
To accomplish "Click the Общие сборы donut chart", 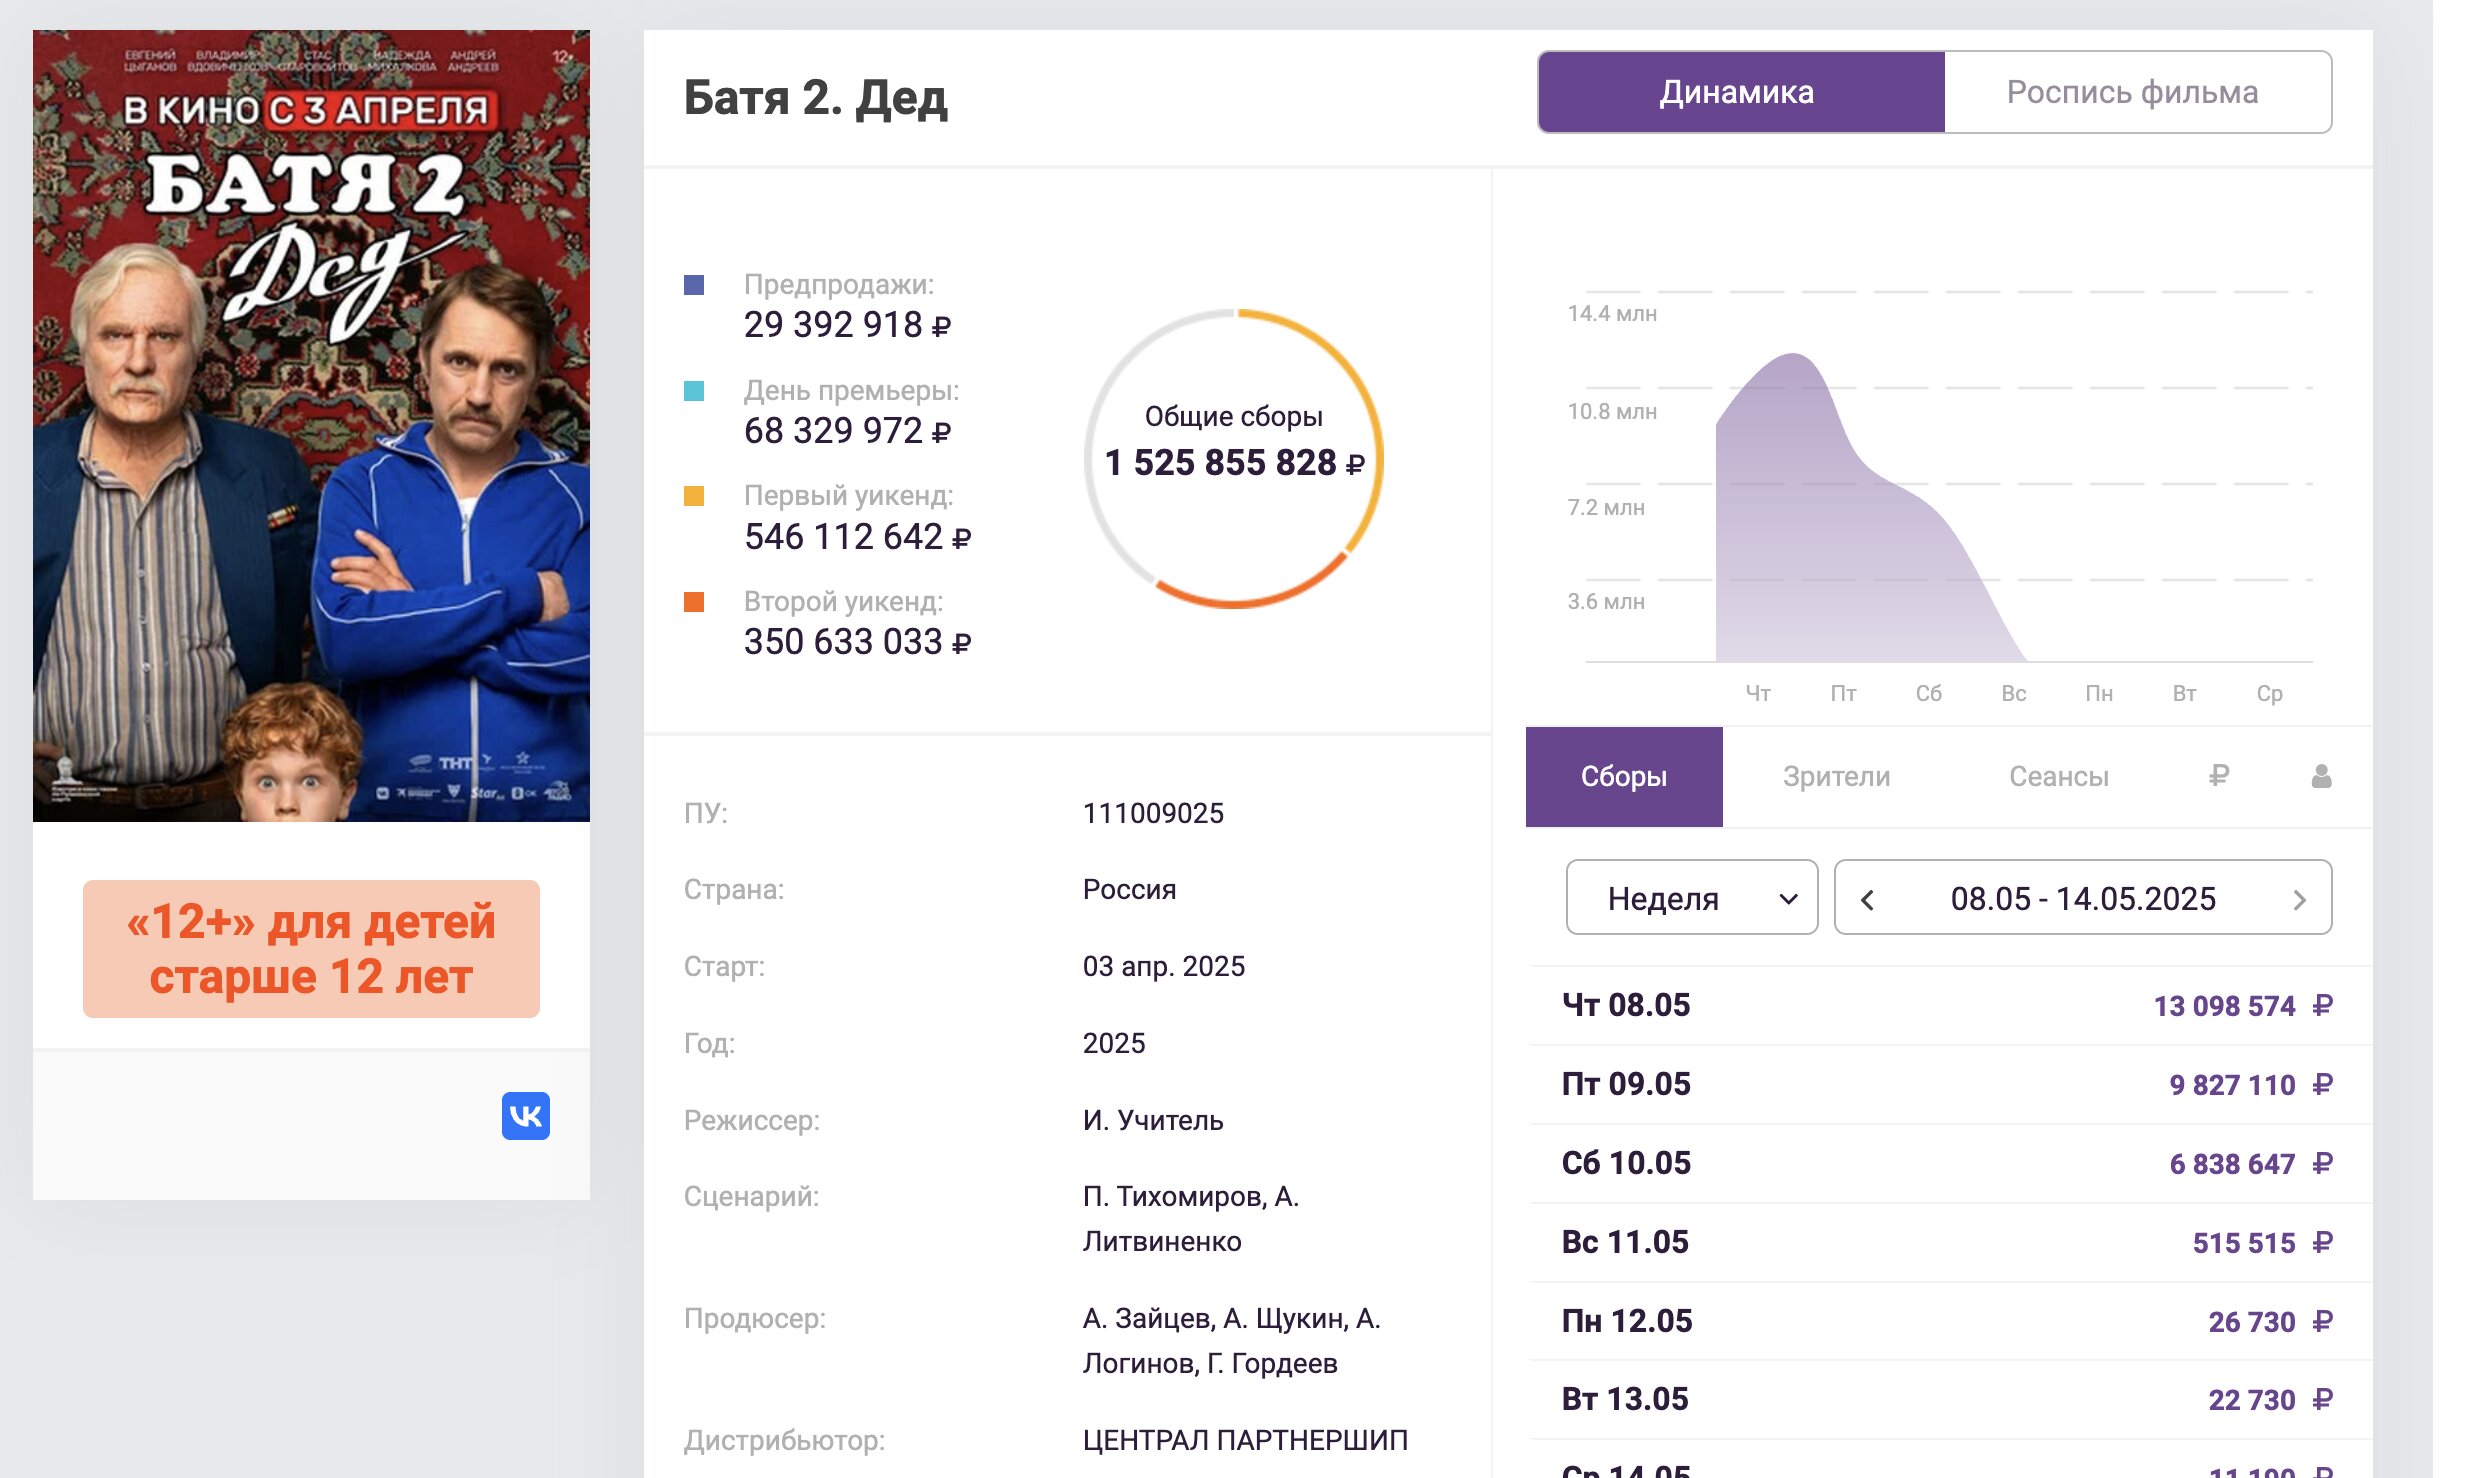I will [x=1234, y=458].
